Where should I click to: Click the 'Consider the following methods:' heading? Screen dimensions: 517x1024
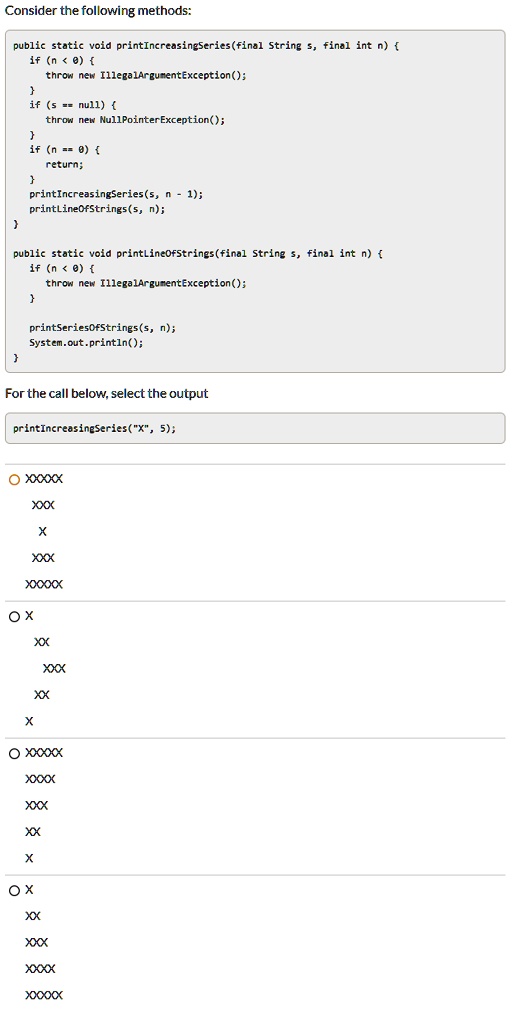pos(98,11)
